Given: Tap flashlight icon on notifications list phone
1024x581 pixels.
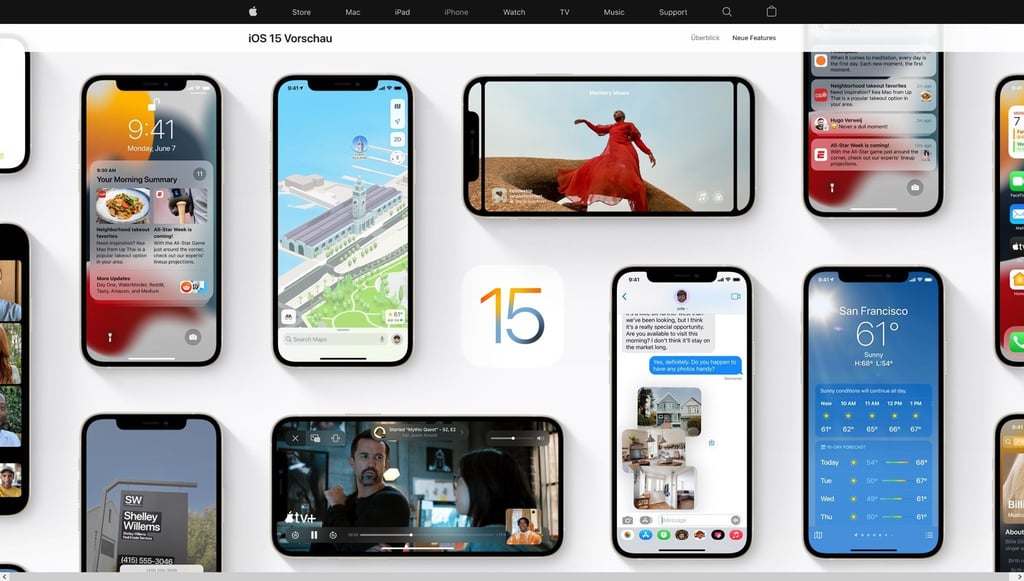Looking at the screenshot, I should [x=832, y=187].
